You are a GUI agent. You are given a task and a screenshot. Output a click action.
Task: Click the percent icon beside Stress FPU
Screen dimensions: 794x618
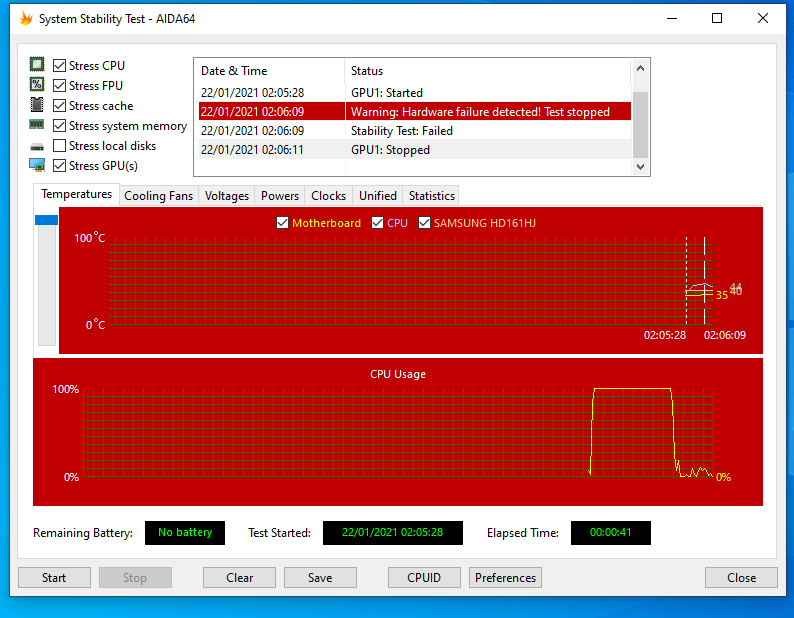tap(36, 85)
